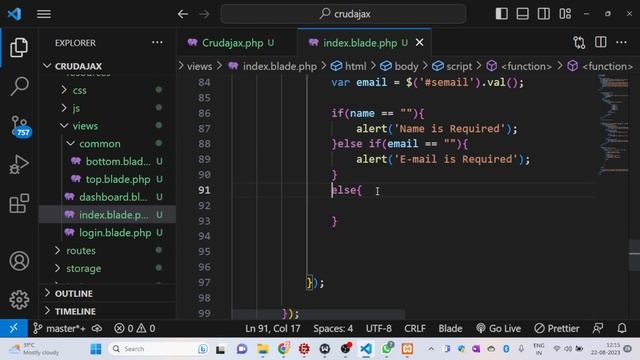Expand the TIMELINE section
This screenshot has width=640, height=360.
(x=107, y=311)
